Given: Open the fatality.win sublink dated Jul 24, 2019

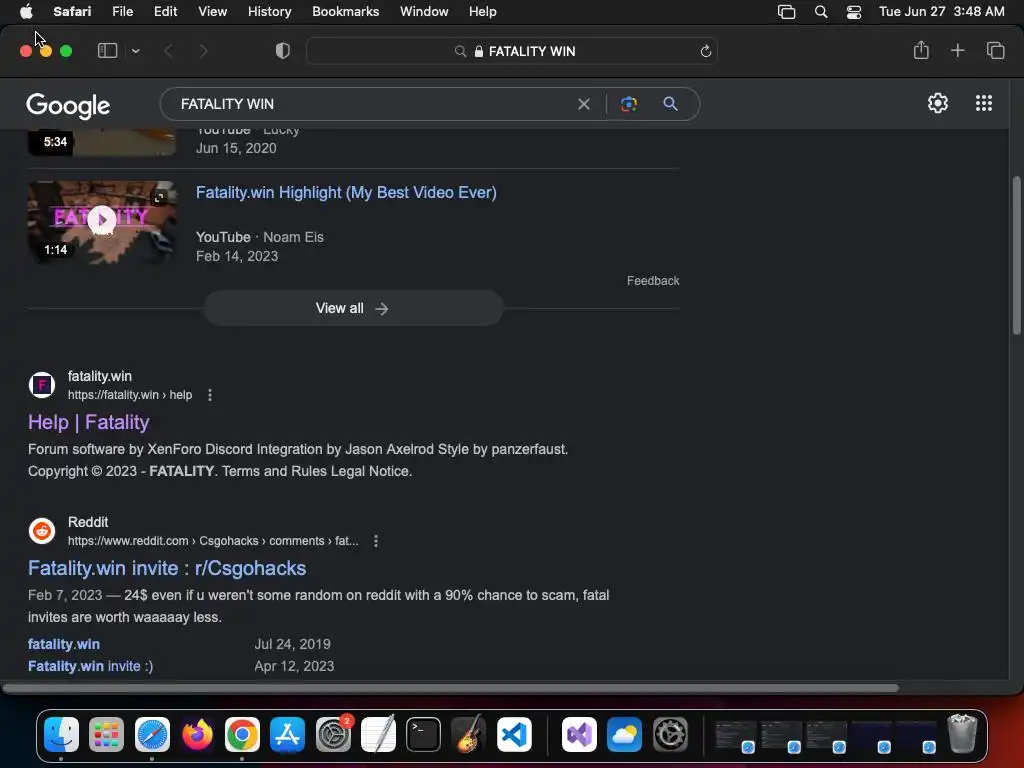Looking at the screenshot, I should 64,644.
